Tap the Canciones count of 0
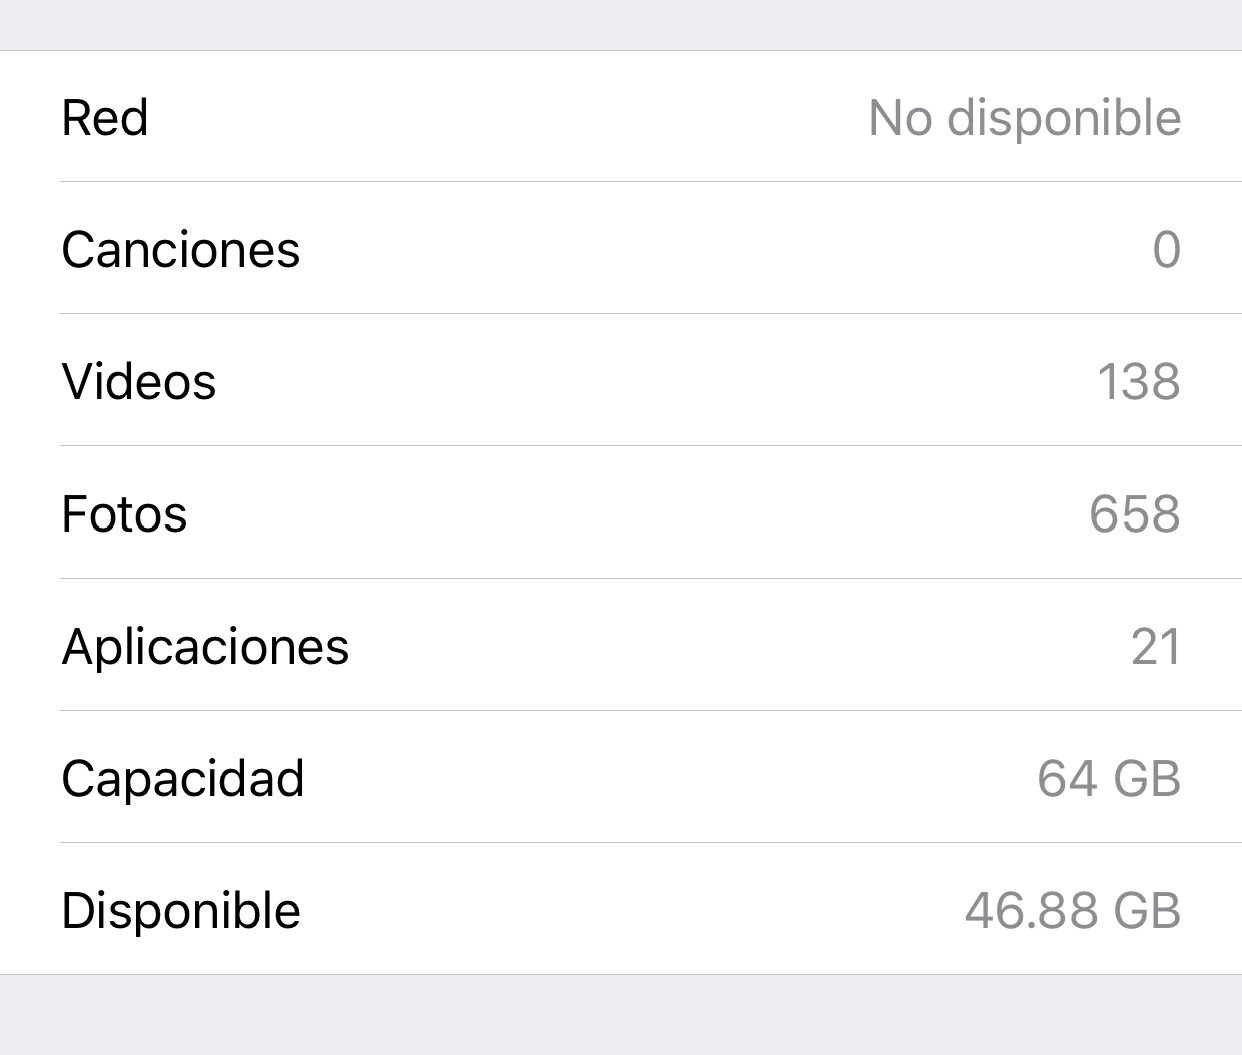1242x1055 pixels. tap(1166, 250)
